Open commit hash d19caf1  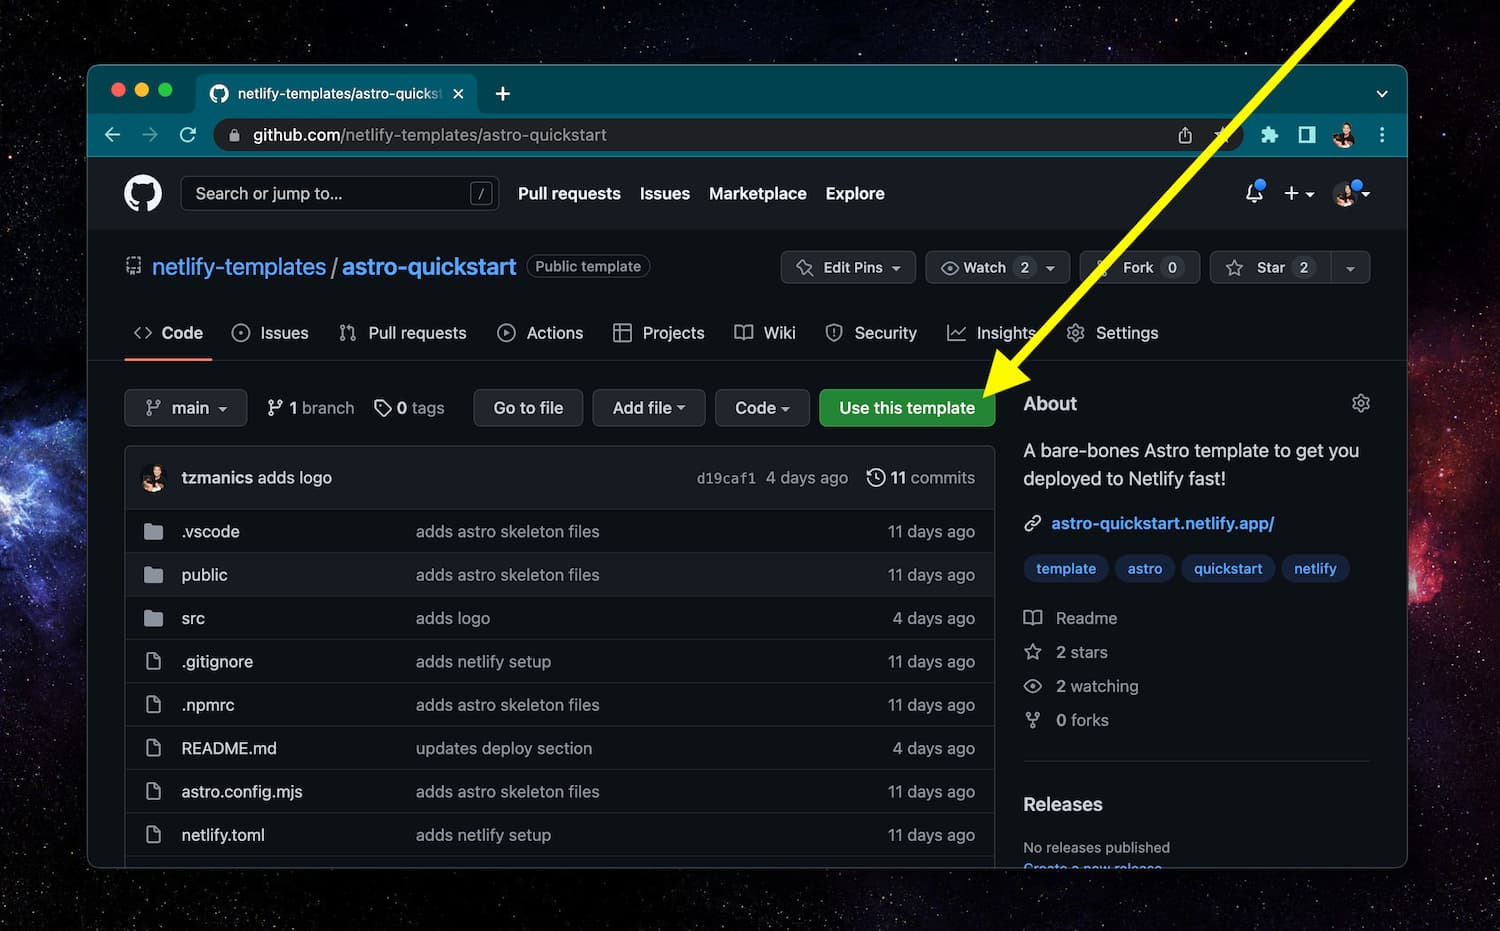pyautogui.click(x=726, y=478)
